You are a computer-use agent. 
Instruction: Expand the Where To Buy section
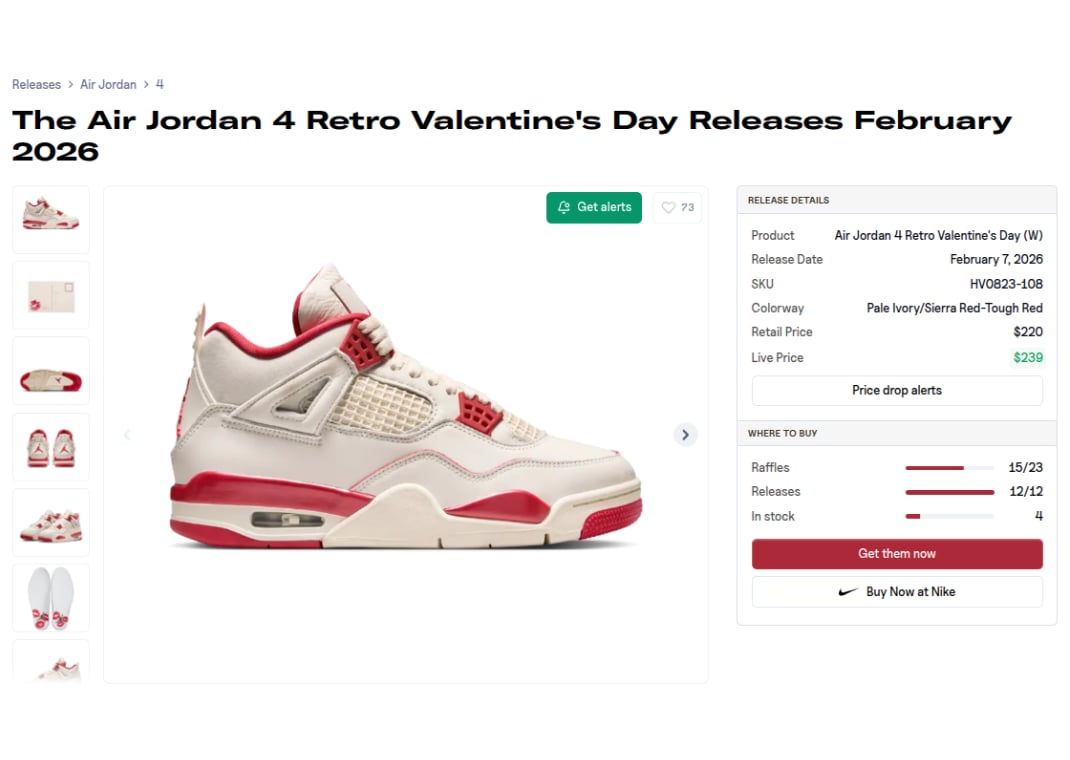[x=896, y=433]
